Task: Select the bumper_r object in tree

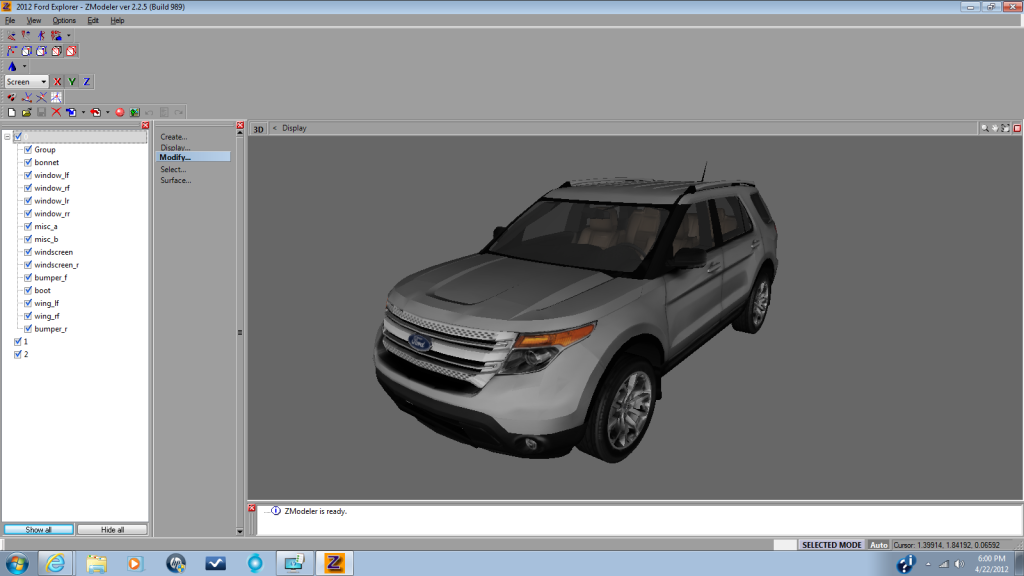Action: click(x=51, y=329)
